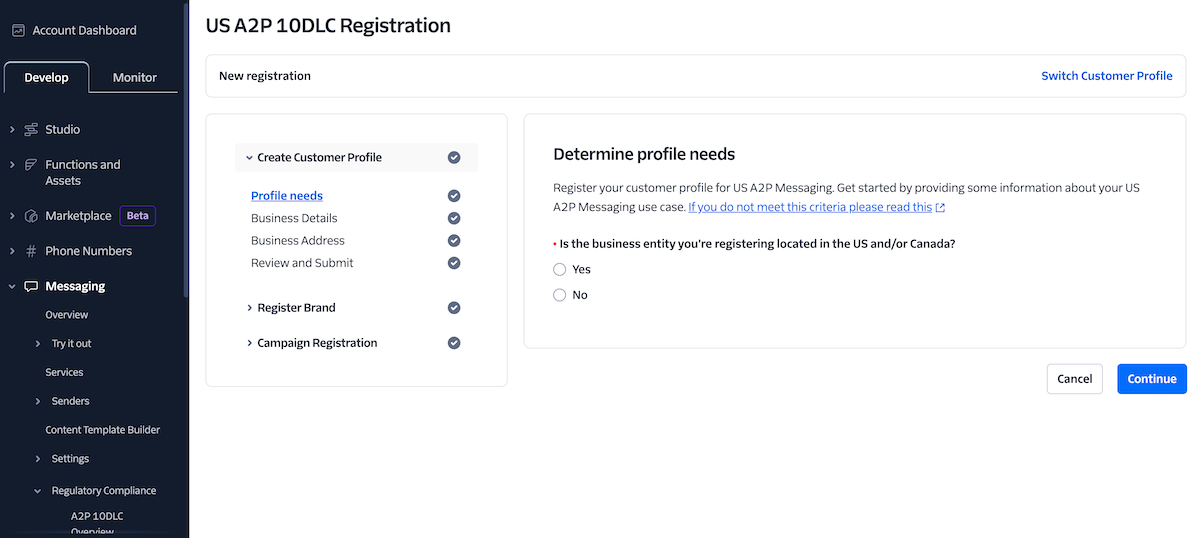Select the No radio button
Screen dimensions: 1200x538
pyautogui.click(x=560, y=295)
